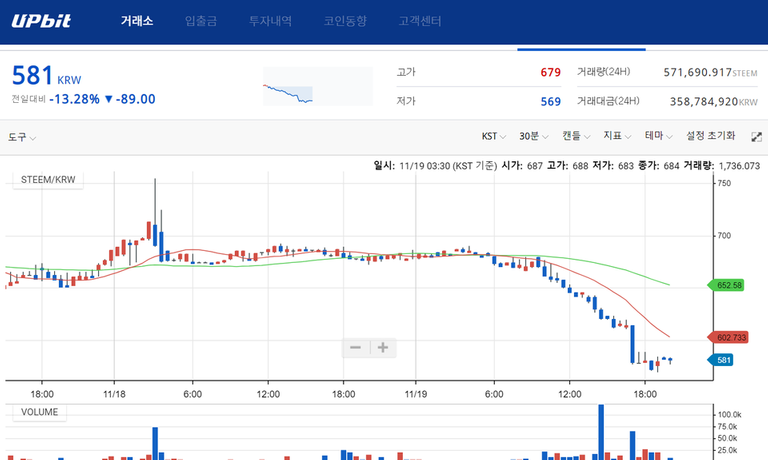Screen dimensions: 768x460
Task: Go to the 입출금 deposit/withdraw tab
Action: point(203,21)
